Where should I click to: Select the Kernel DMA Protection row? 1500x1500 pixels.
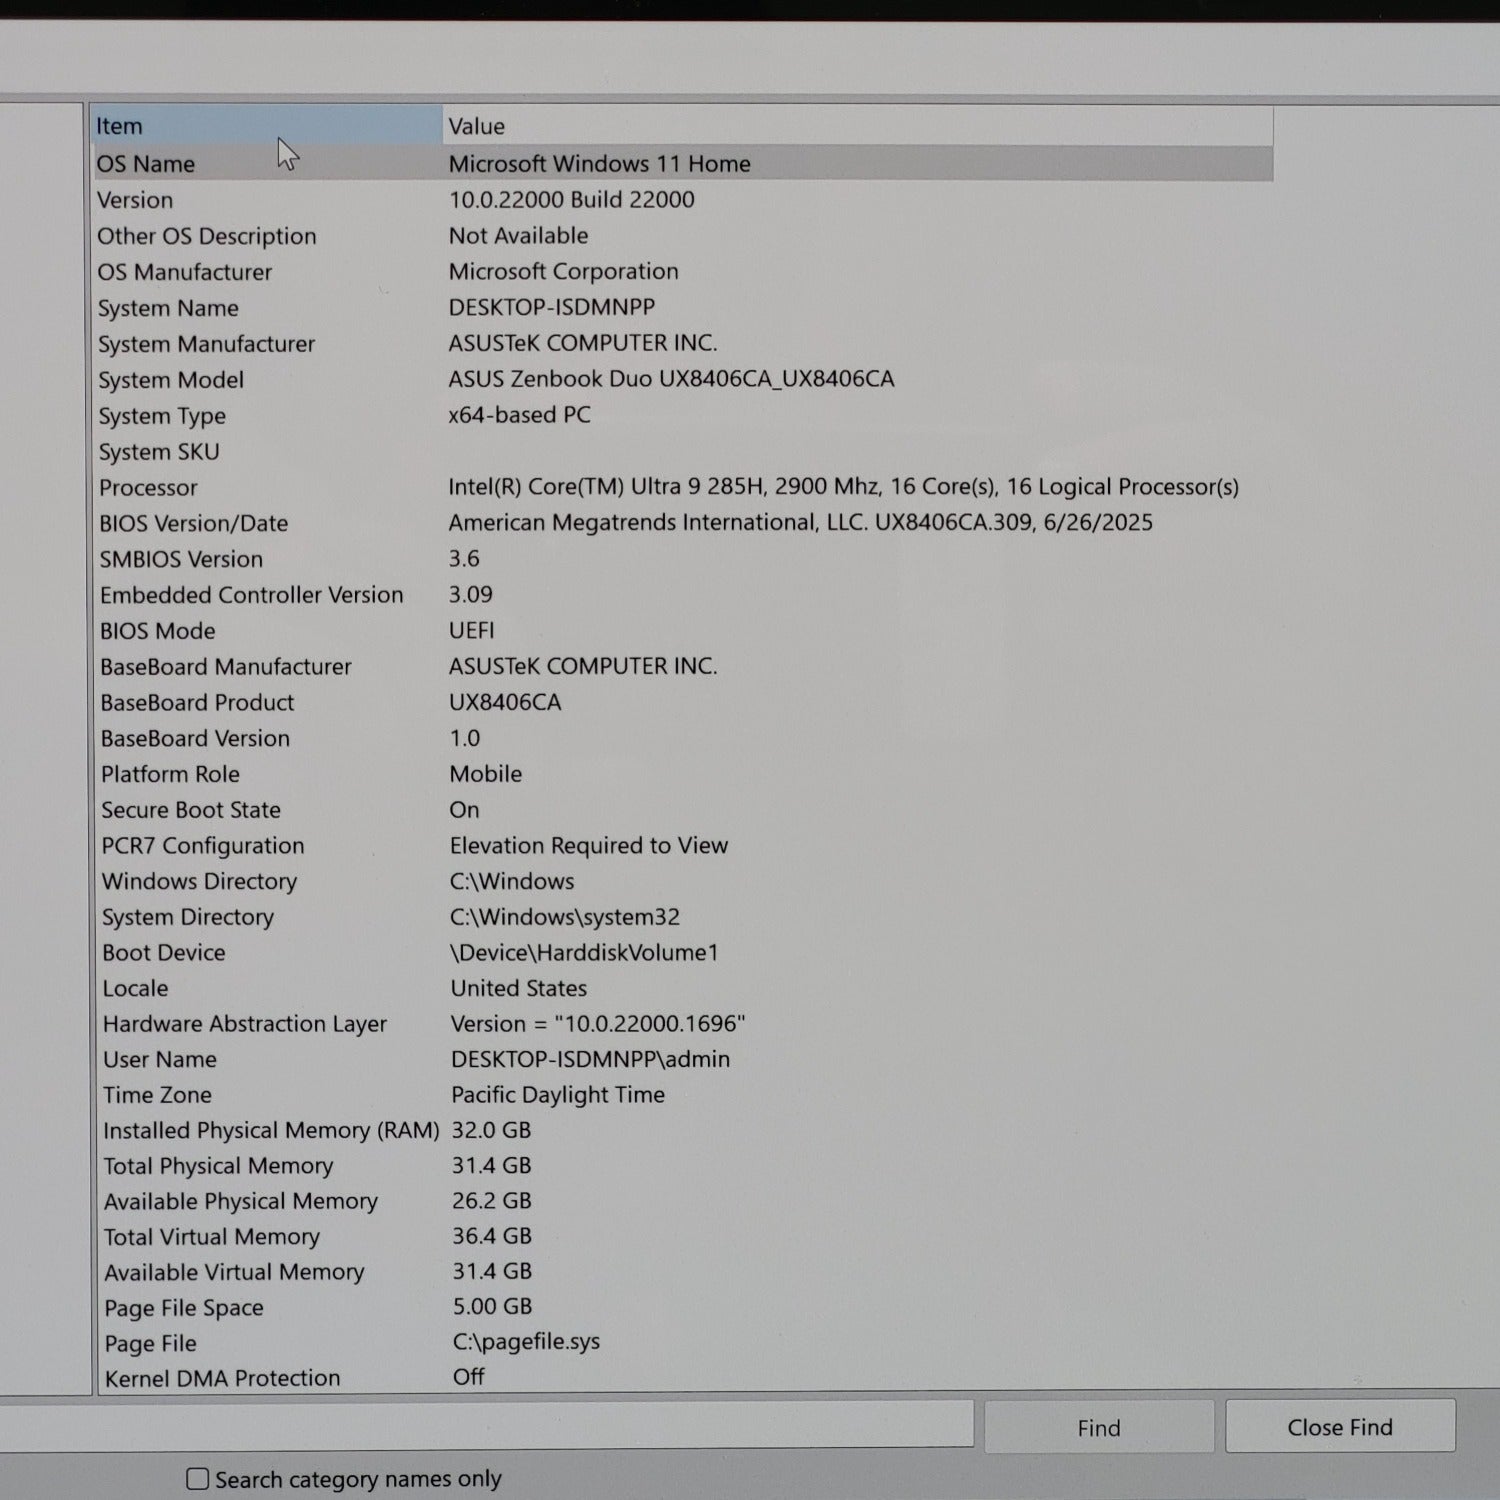(x=222, y=1378)
